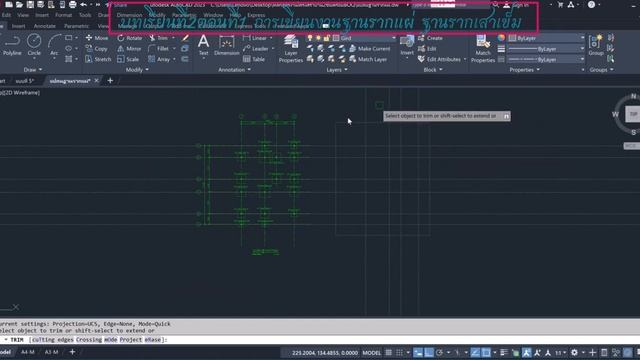Click the Create block button
This screenshot has width=640, height=360.
(430, 38)
